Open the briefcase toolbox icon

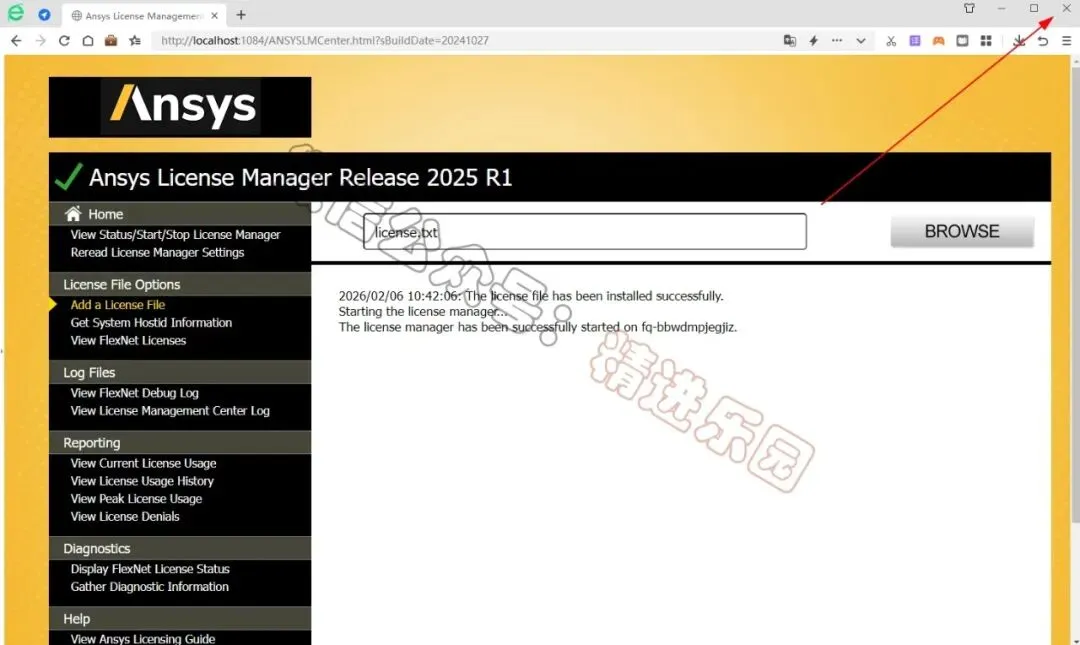[x=111, y=41]
